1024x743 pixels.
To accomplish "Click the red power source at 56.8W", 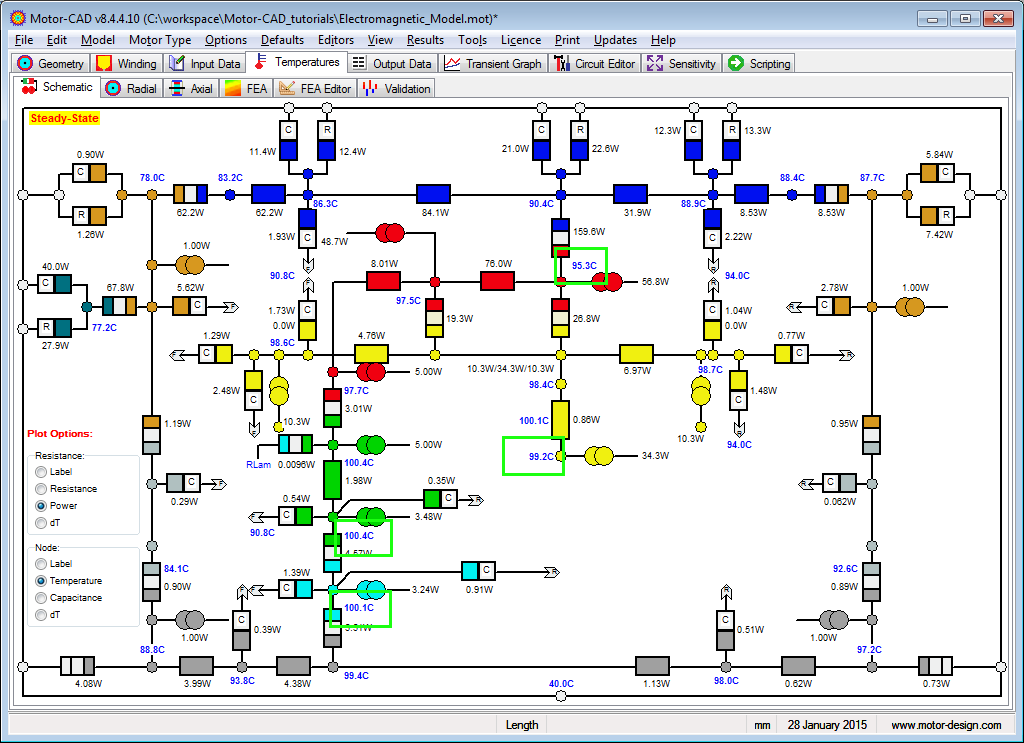I will coord(607,281).
